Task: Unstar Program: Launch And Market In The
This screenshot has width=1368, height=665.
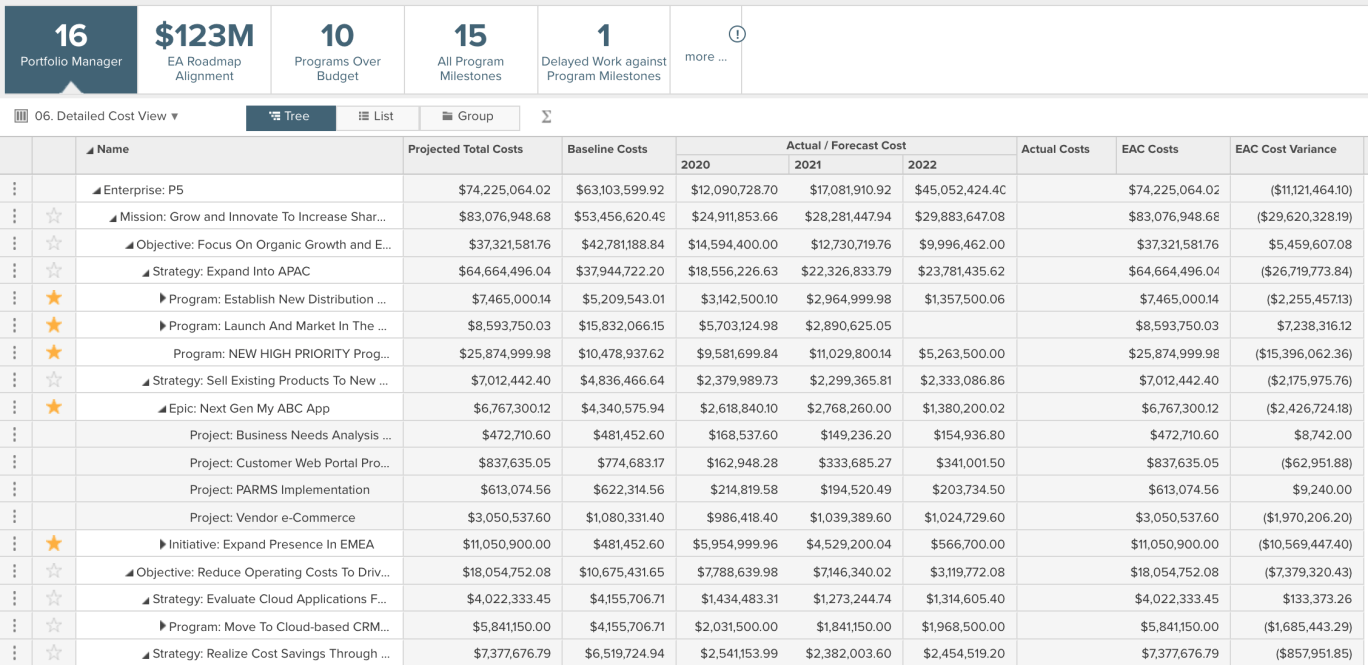Action: pyautogui.click(x=54, y=325)
